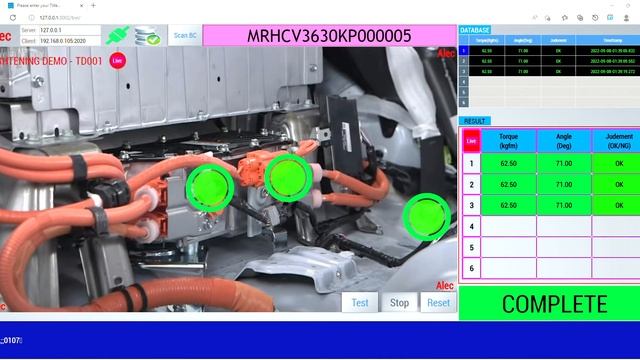
Task: Click the add-to-favorites icon in toolbar
Action: point(548,18)
